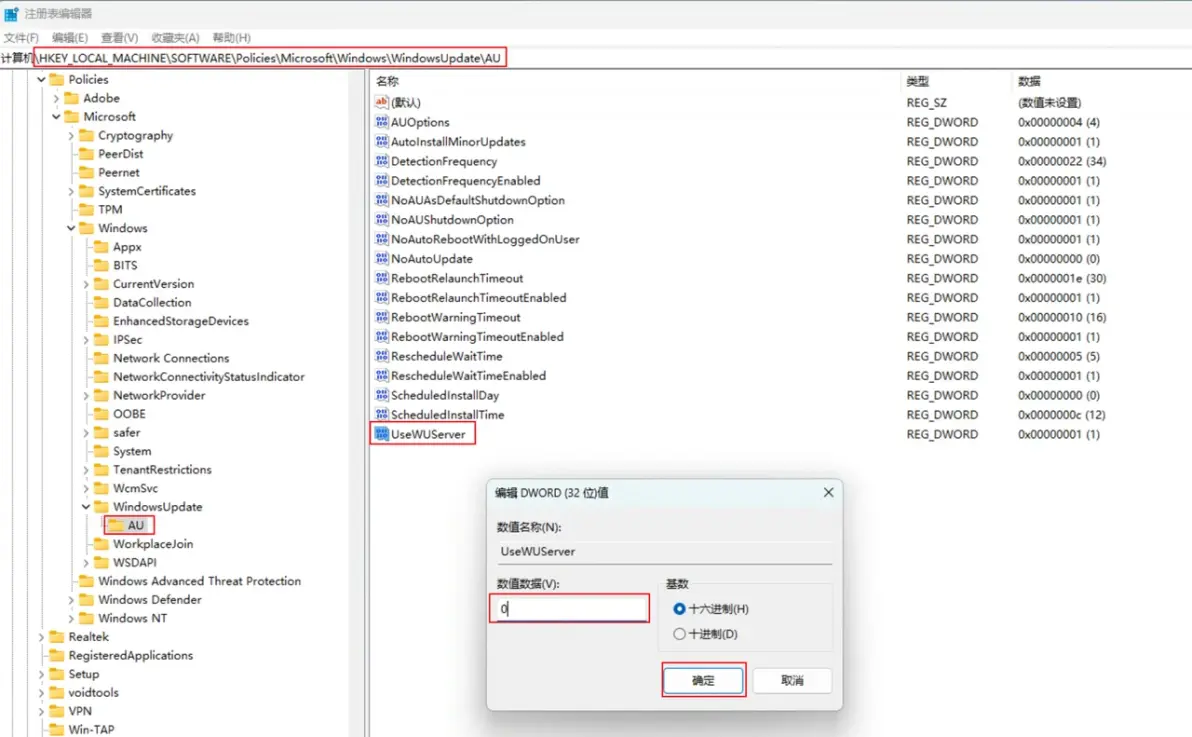The image size is (1192, 737).
Task: Collapse the Windows tree node
Action: [x=71, y=228]
